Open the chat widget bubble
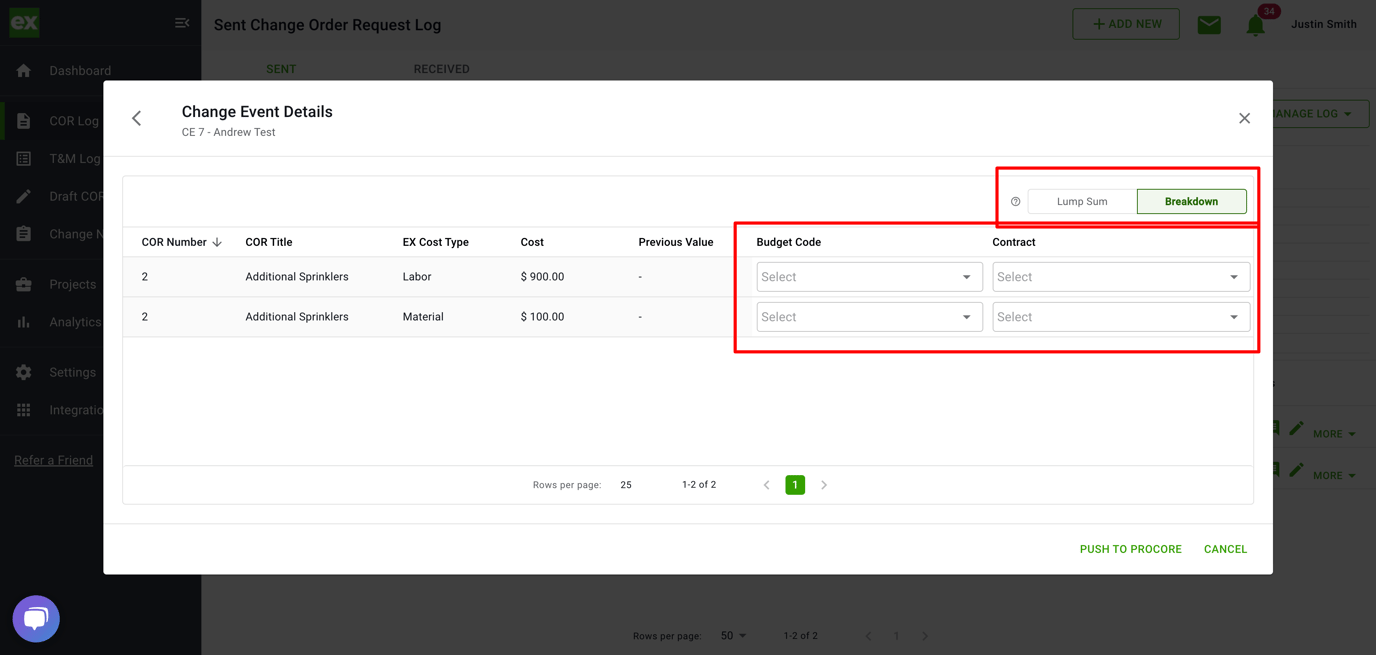1376x655 pixels. coord(35,618)
